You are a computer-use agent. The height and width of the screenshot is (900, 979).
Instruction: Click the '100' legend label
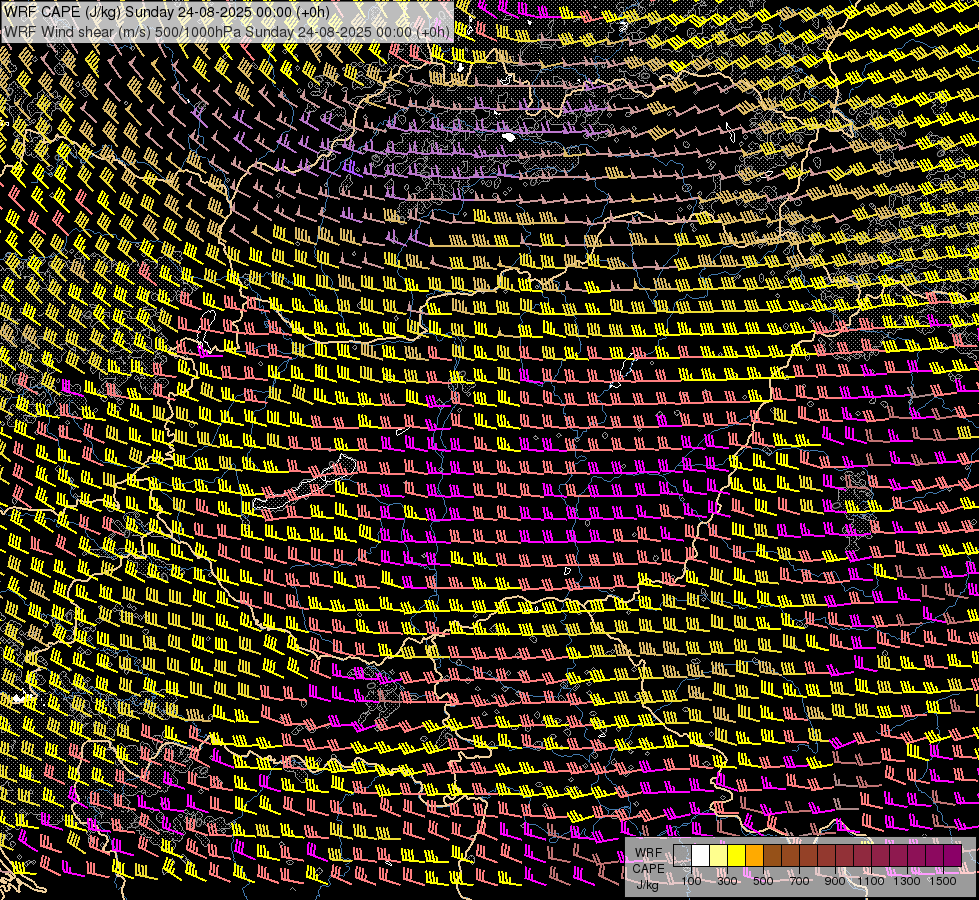[691, 881]
